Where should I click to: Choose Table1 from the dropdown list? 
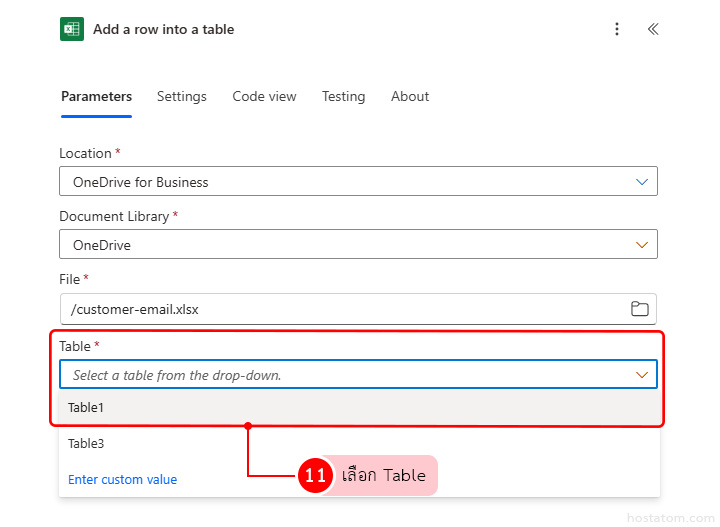pyautogui.click(x=86, y=408)
